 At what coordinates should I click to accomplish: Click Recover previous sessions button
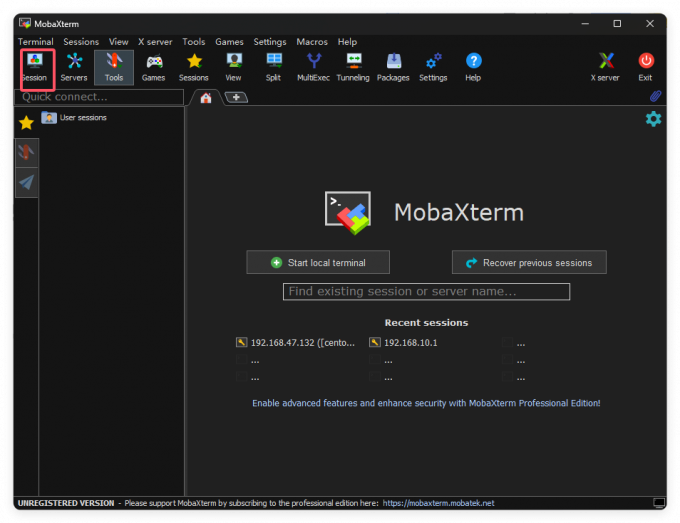529,262
